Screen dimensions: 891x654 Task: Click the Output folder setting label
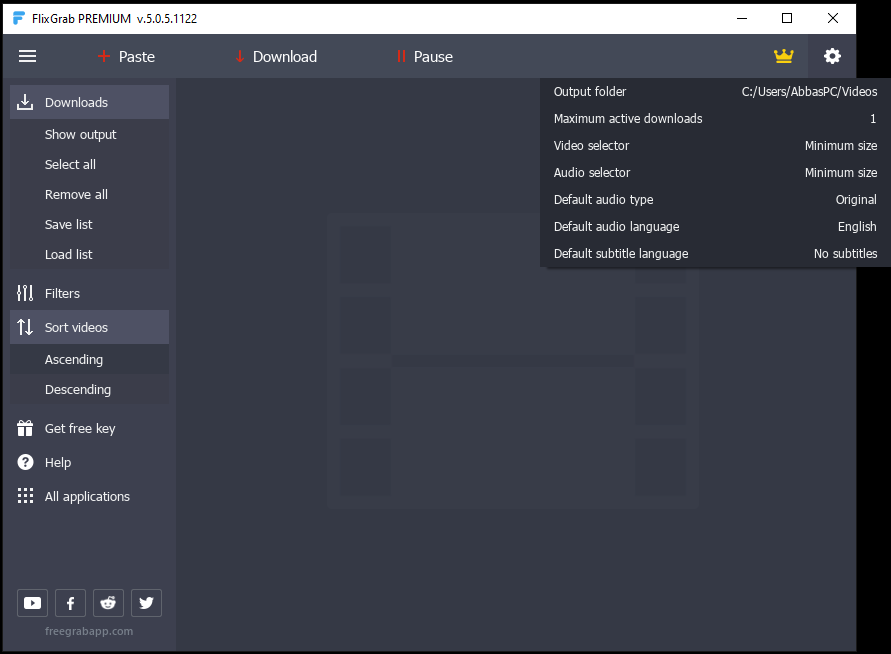(590, 91)
